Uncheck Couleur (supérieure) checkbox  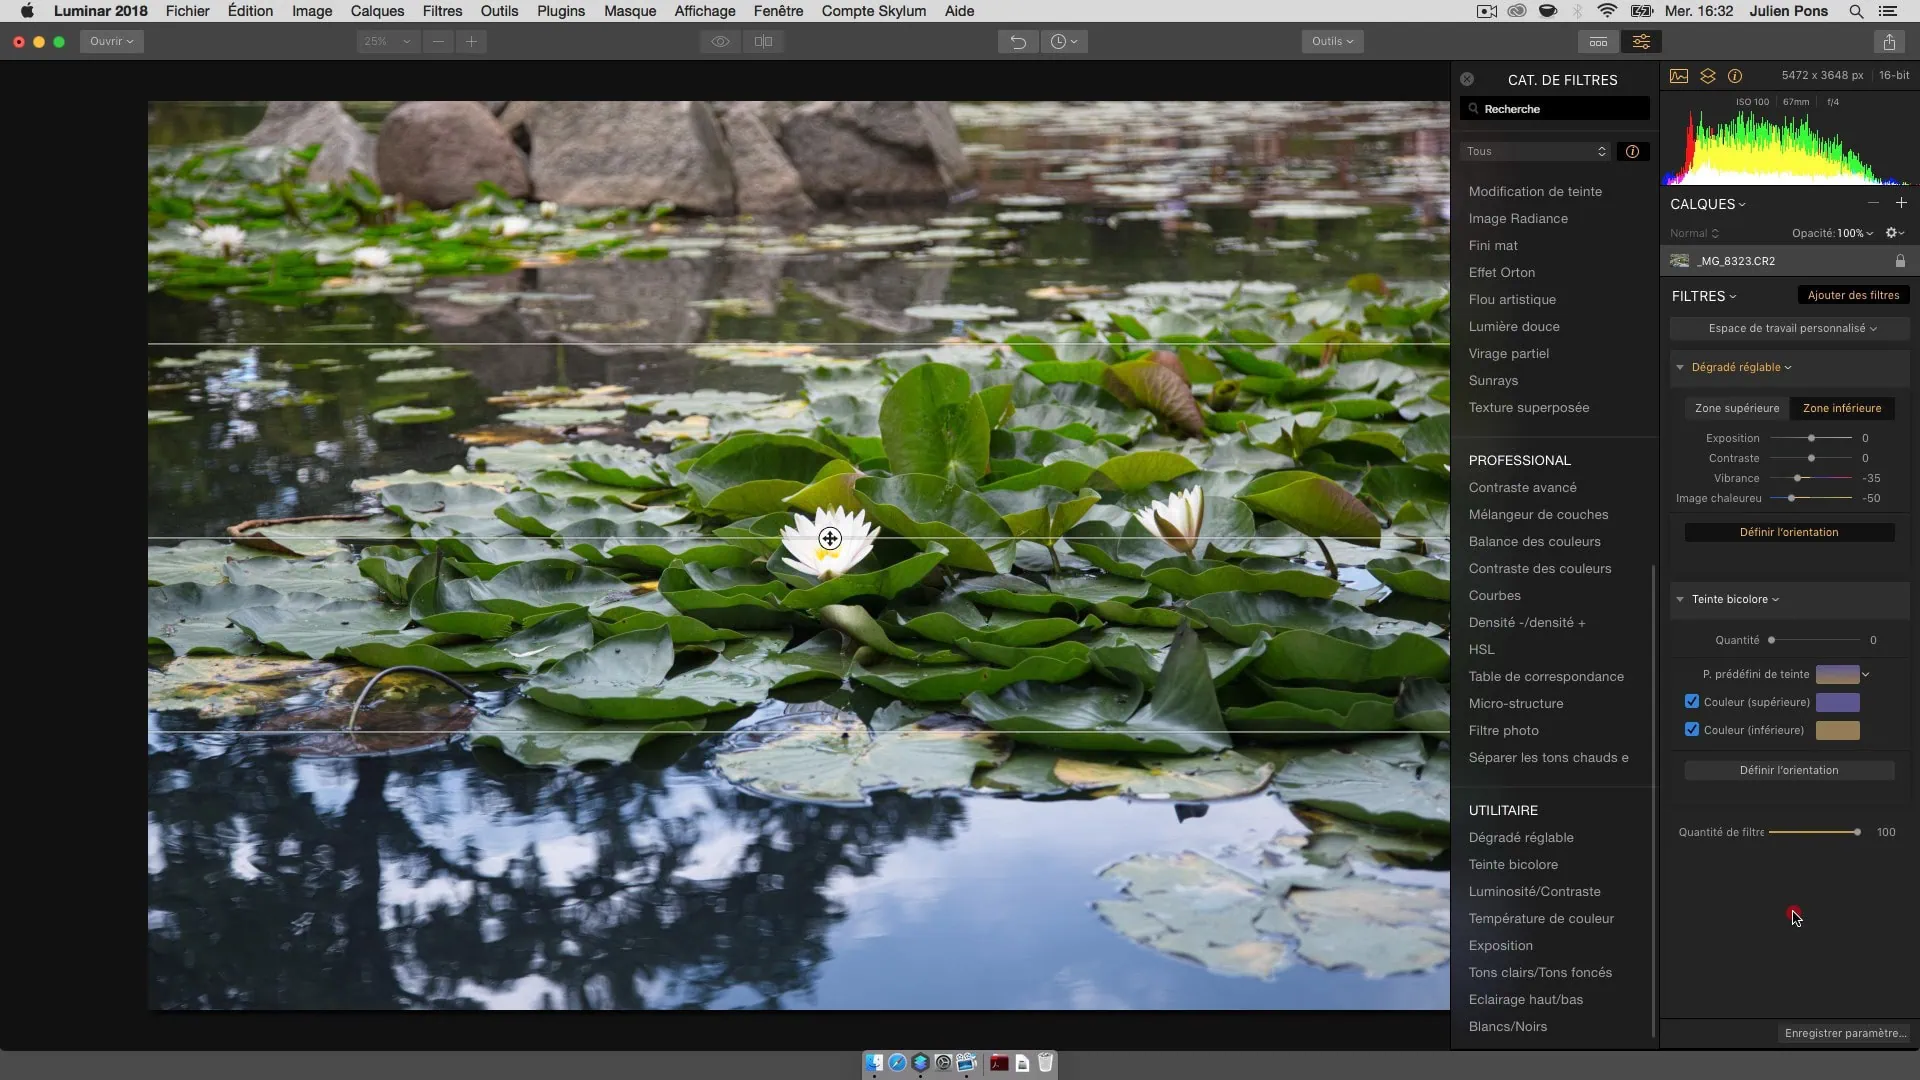(x=1692, y=701)
